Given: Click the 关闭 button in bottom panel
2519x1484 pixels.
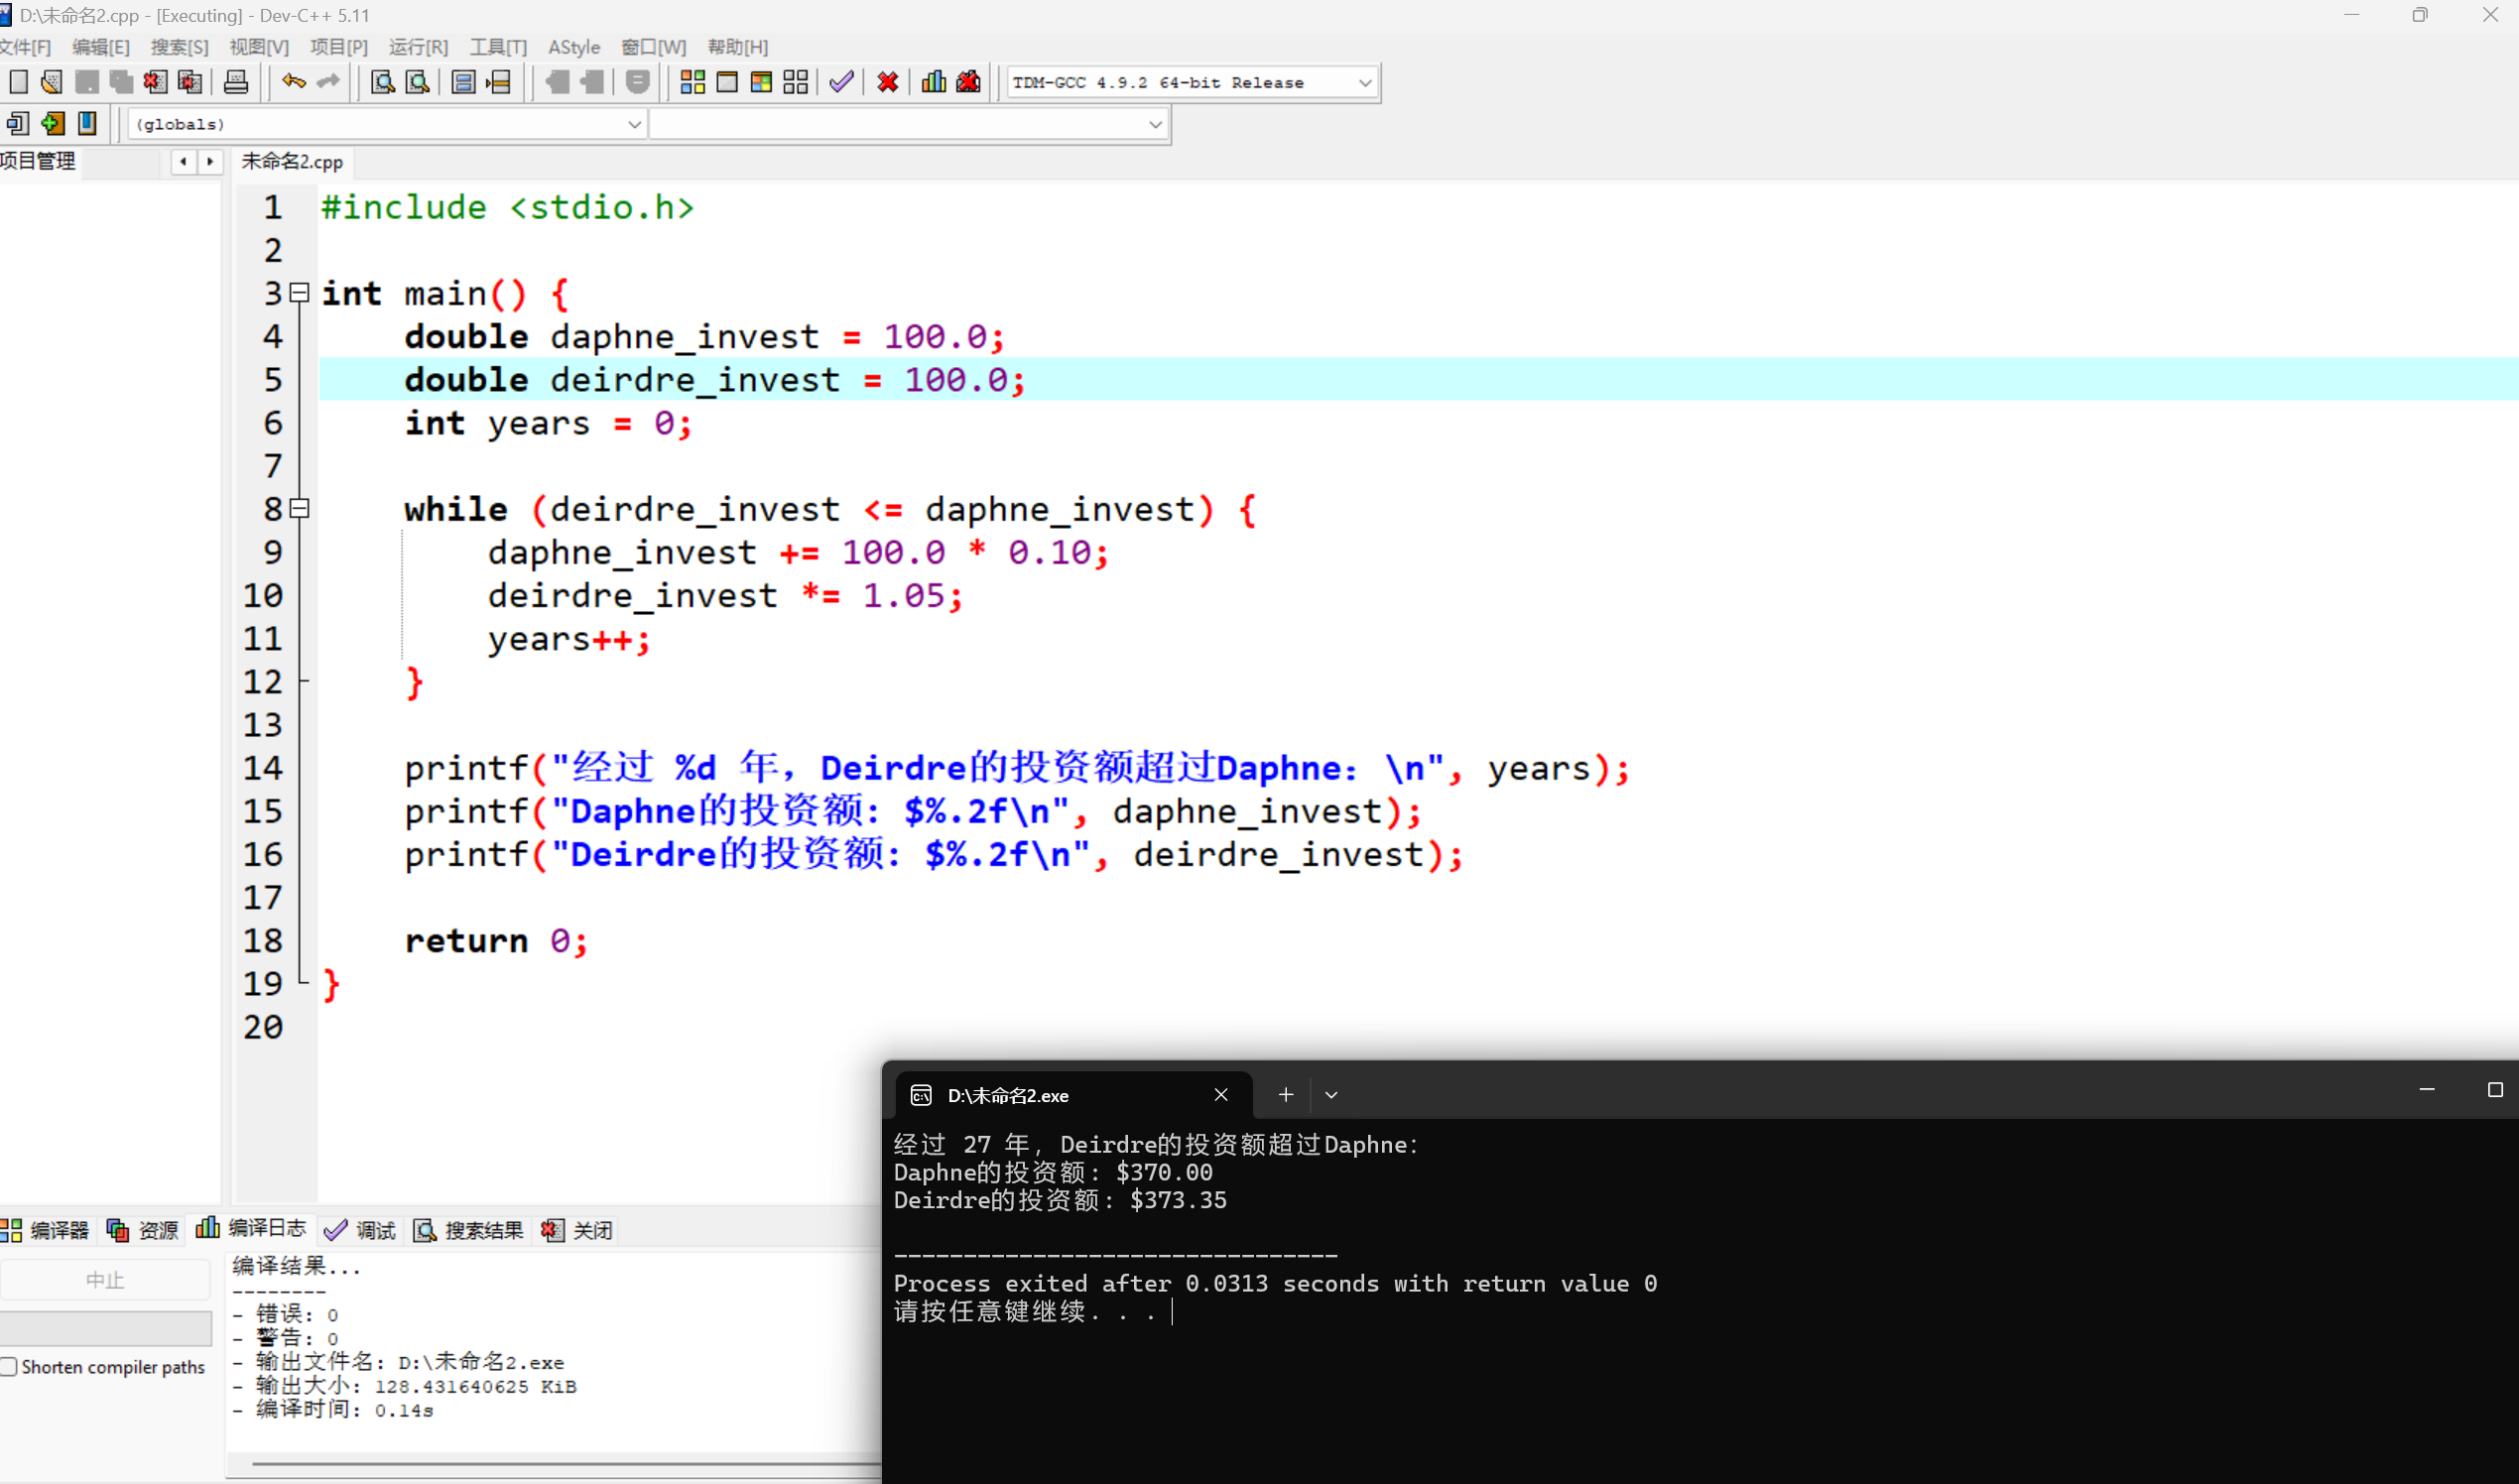Looking at the screenshot, I should click(577, 1230).
